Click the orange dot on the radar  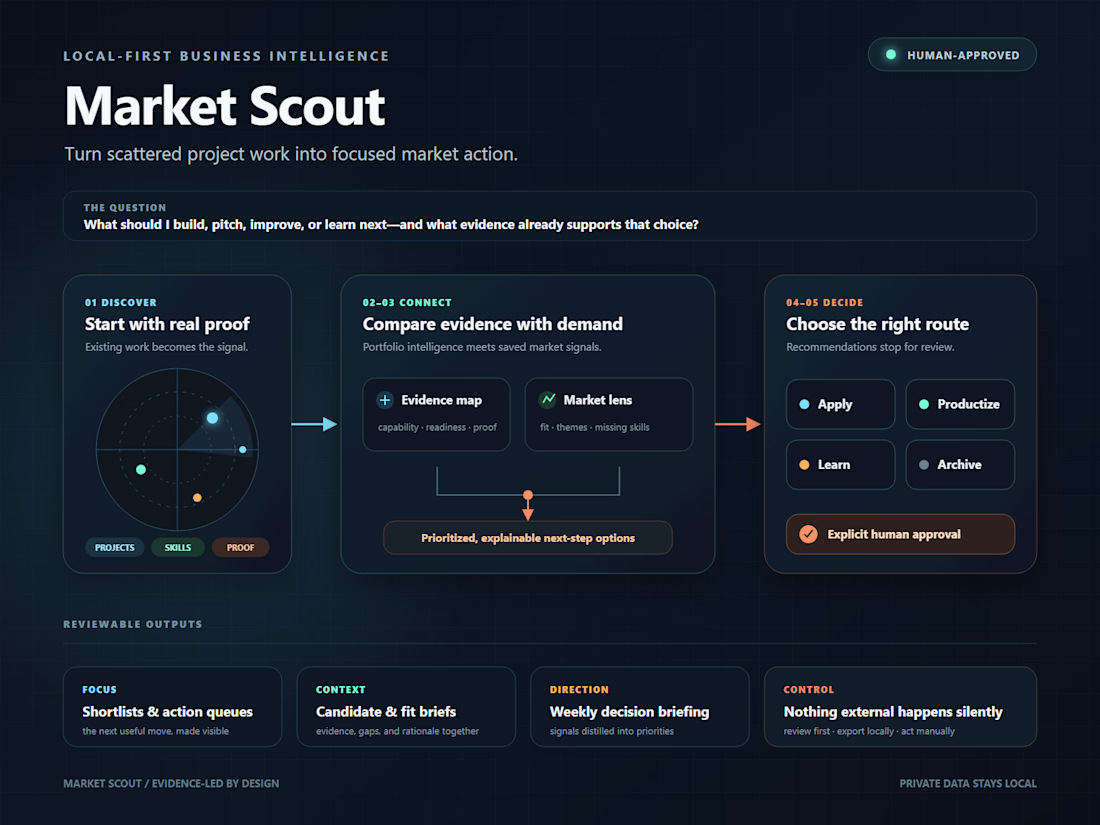197,497
